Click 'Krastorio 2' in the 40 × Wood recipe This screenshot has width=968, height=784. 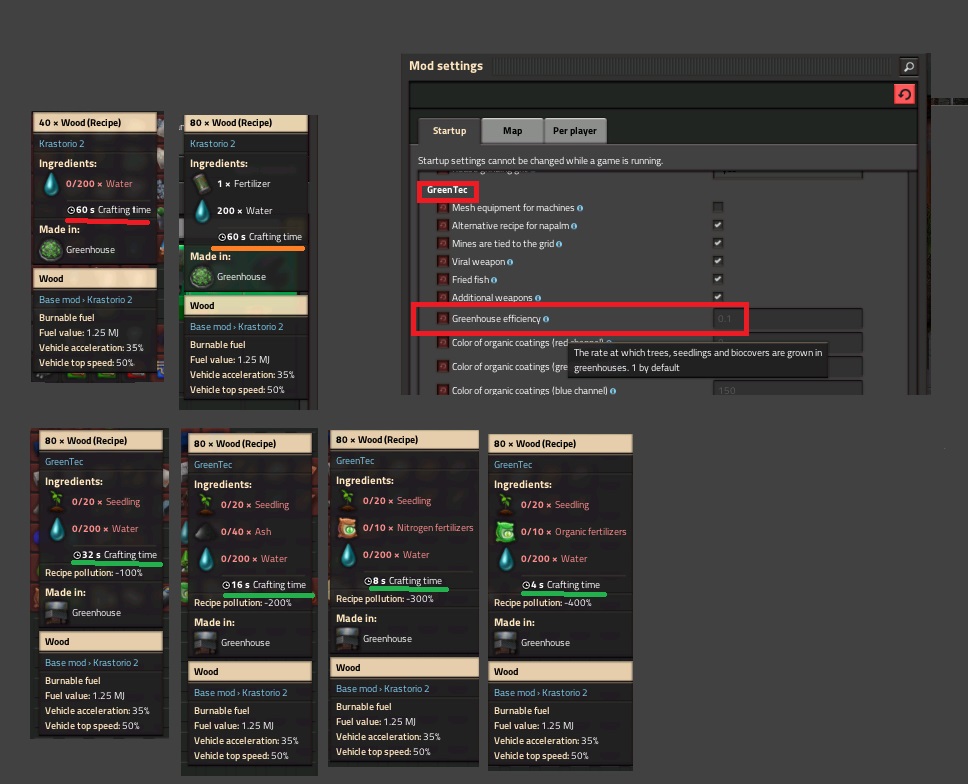(x=62, y=144)
